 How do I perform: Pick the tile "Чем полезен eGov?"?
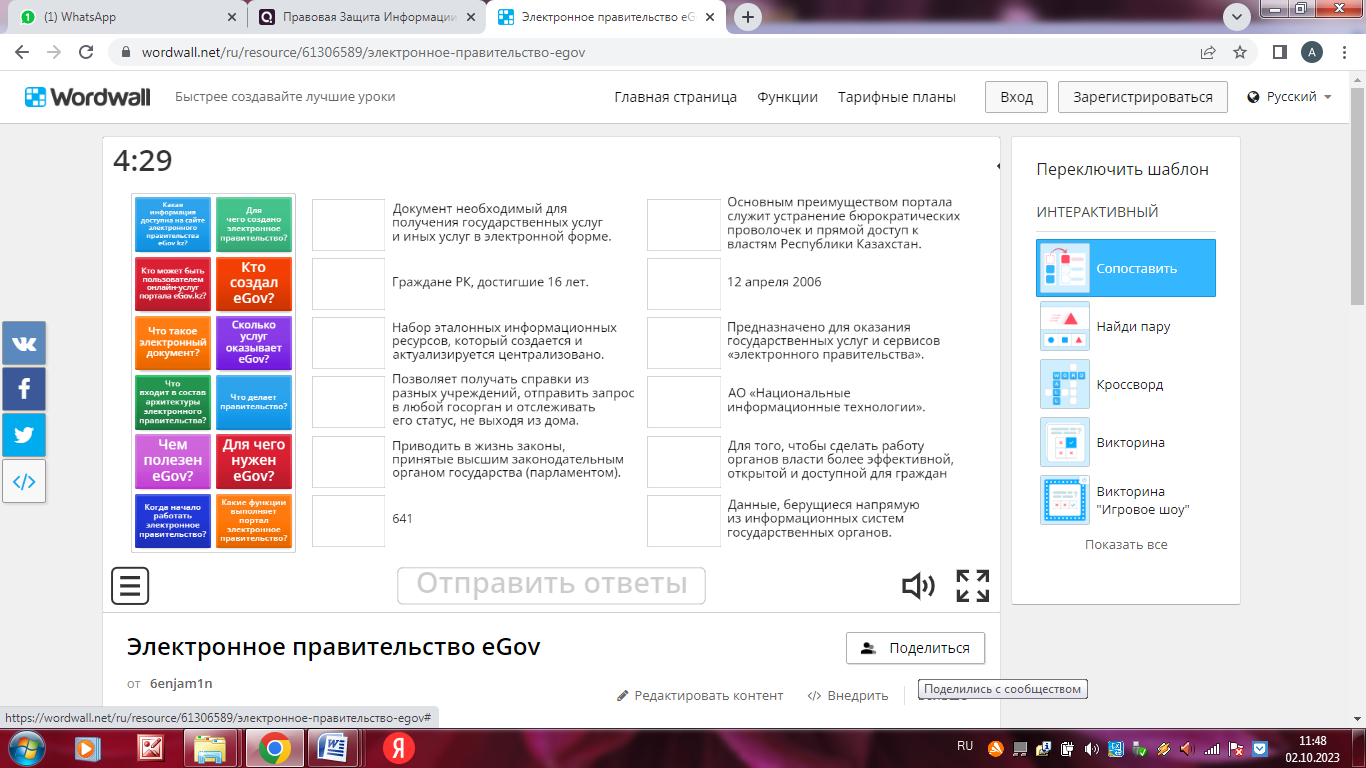[x=173, y=461]
